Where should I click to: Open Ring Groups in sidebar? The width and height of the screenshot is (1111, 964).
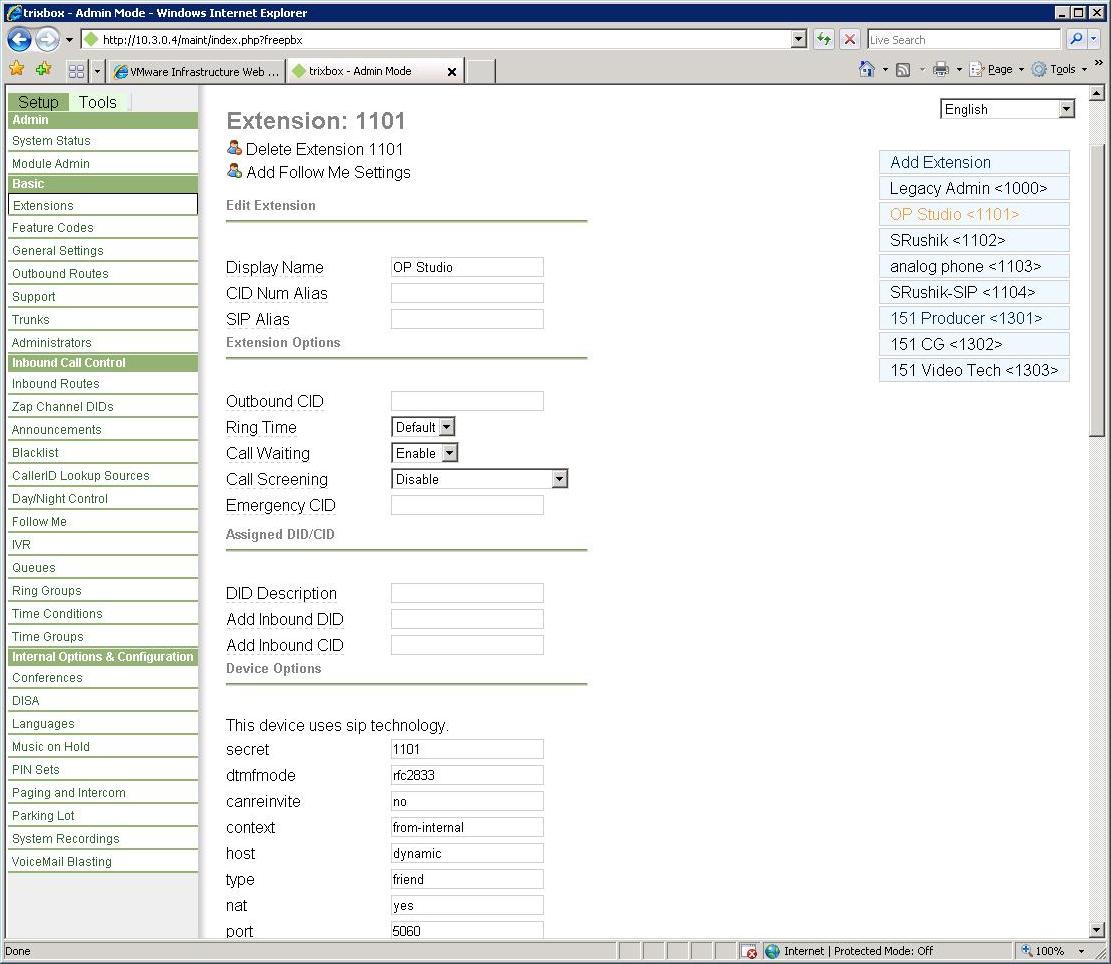click(x=103, y=591)
